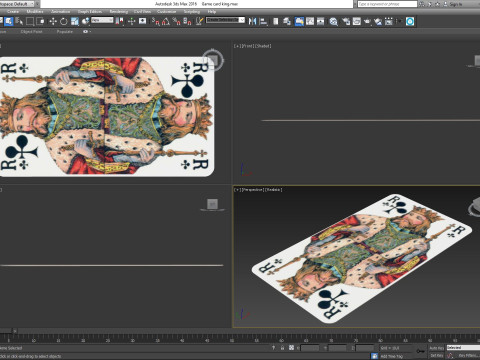
Task: Open the Rendering menu
Action: click(118, 12)
